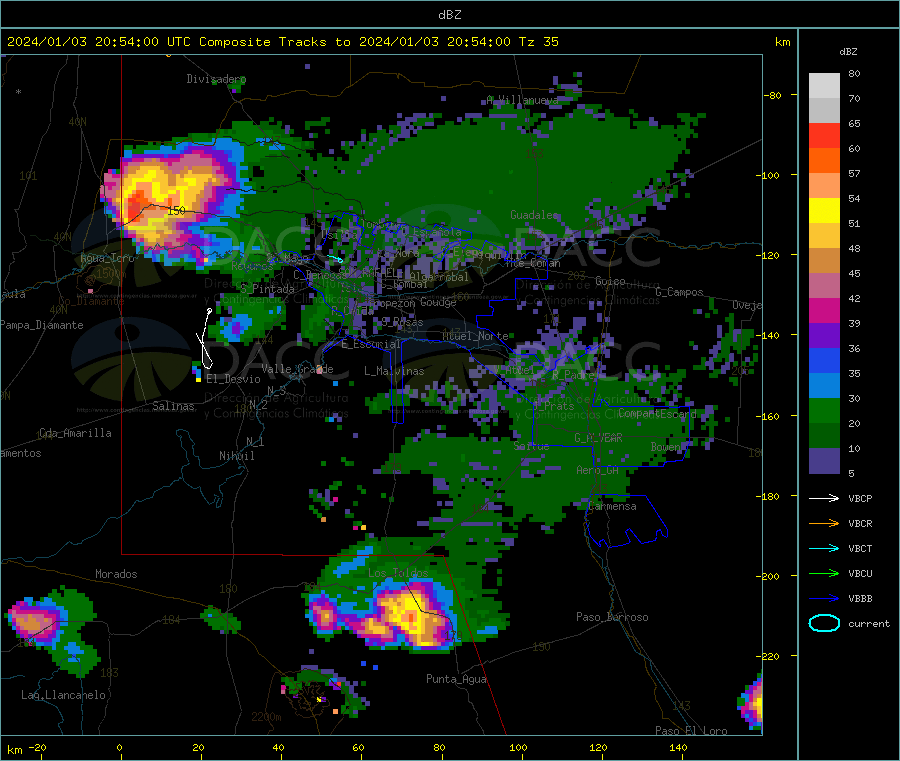
Task: Select the purple 36–39 dBZ swatch
Action: pyautogui.click(x=824, y=336)
